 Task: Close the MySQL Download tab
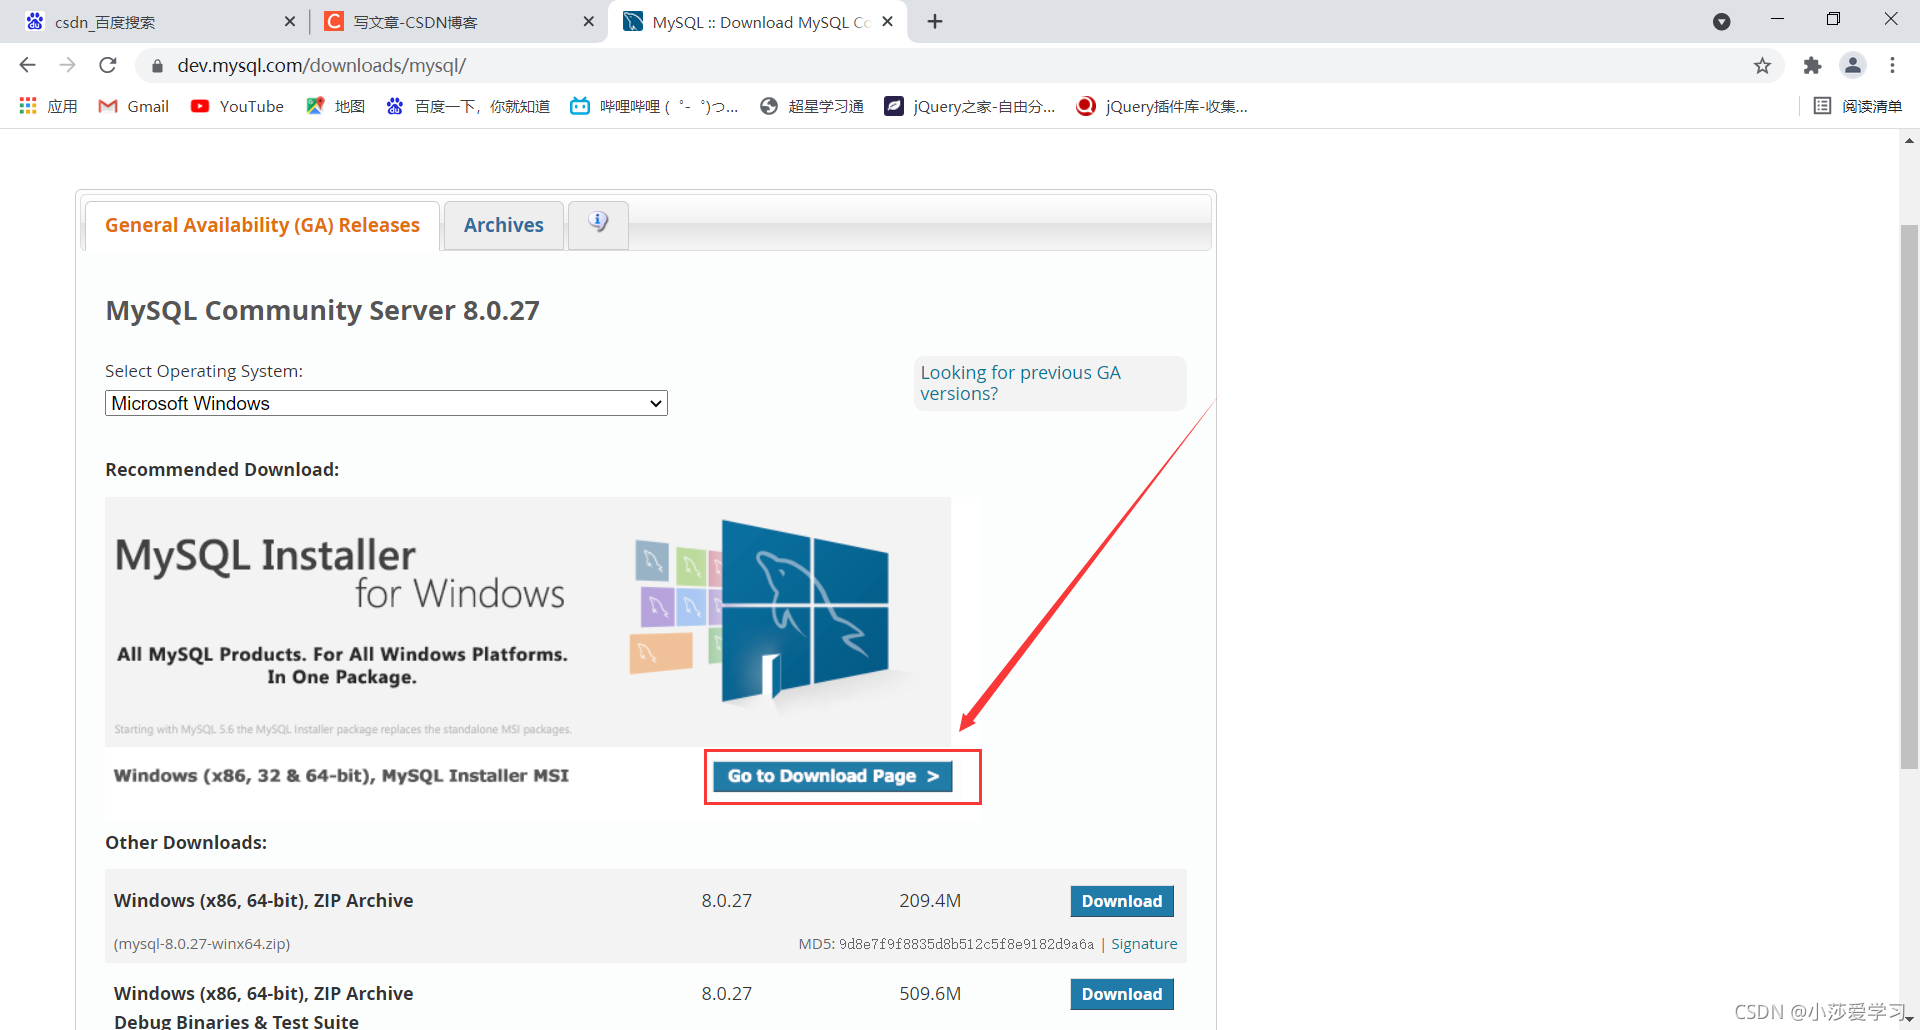coord(887,22)
